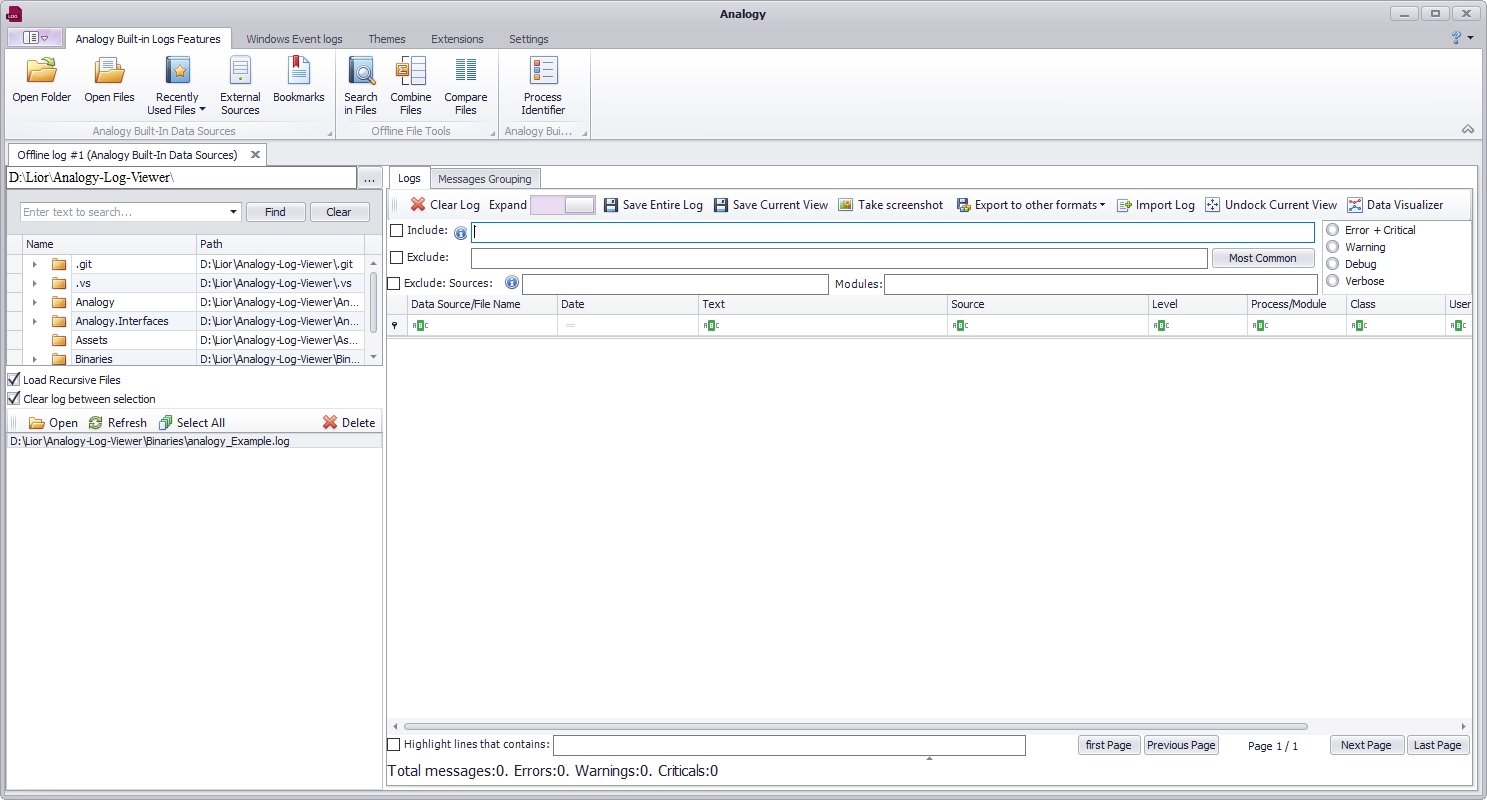1487x800 pixels.
Task: Open selected file with Open toolbar button
Action: point(53,423)
